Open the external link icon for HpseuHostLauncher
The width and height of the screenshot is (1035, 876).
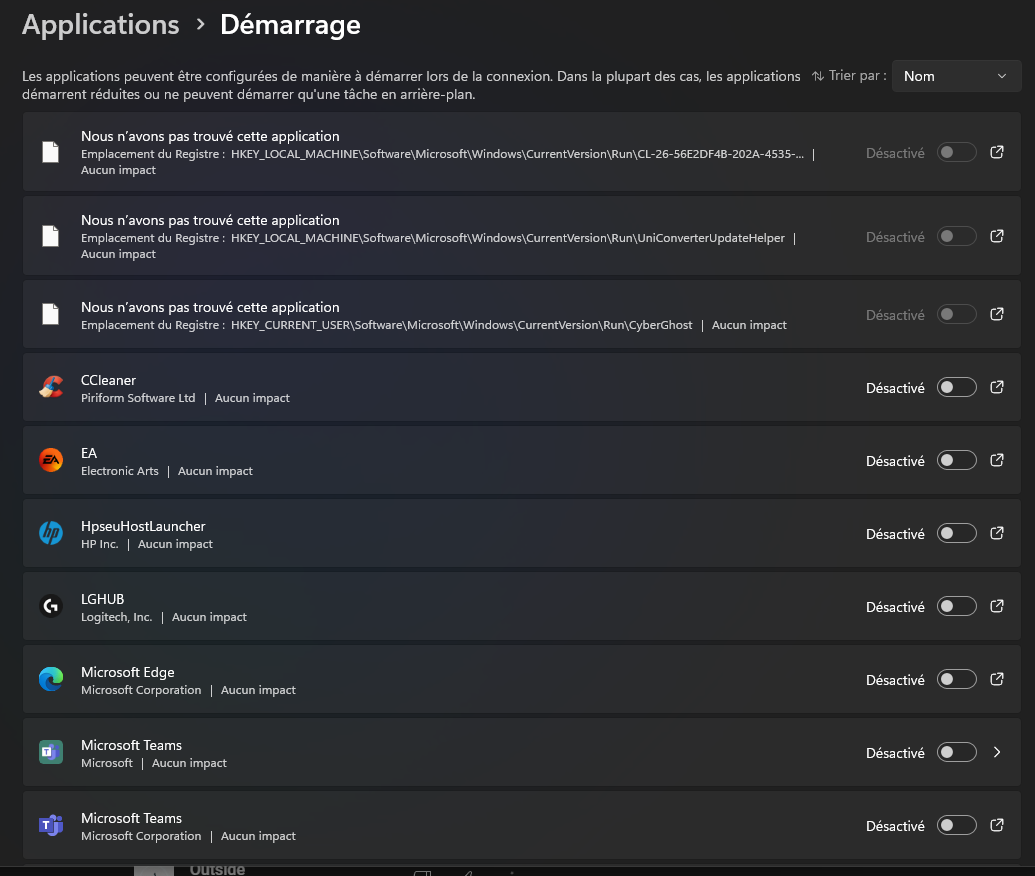coord(997,533)
